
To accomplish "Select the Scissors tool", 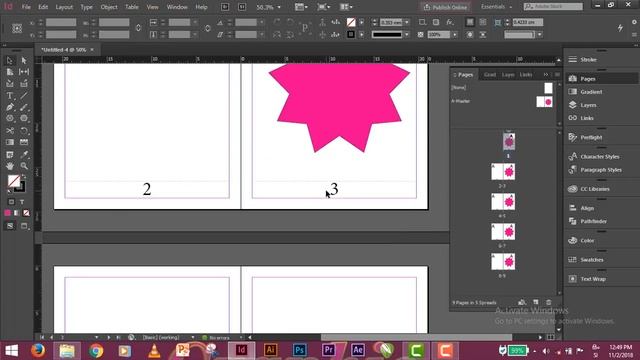I will (10, 131).
